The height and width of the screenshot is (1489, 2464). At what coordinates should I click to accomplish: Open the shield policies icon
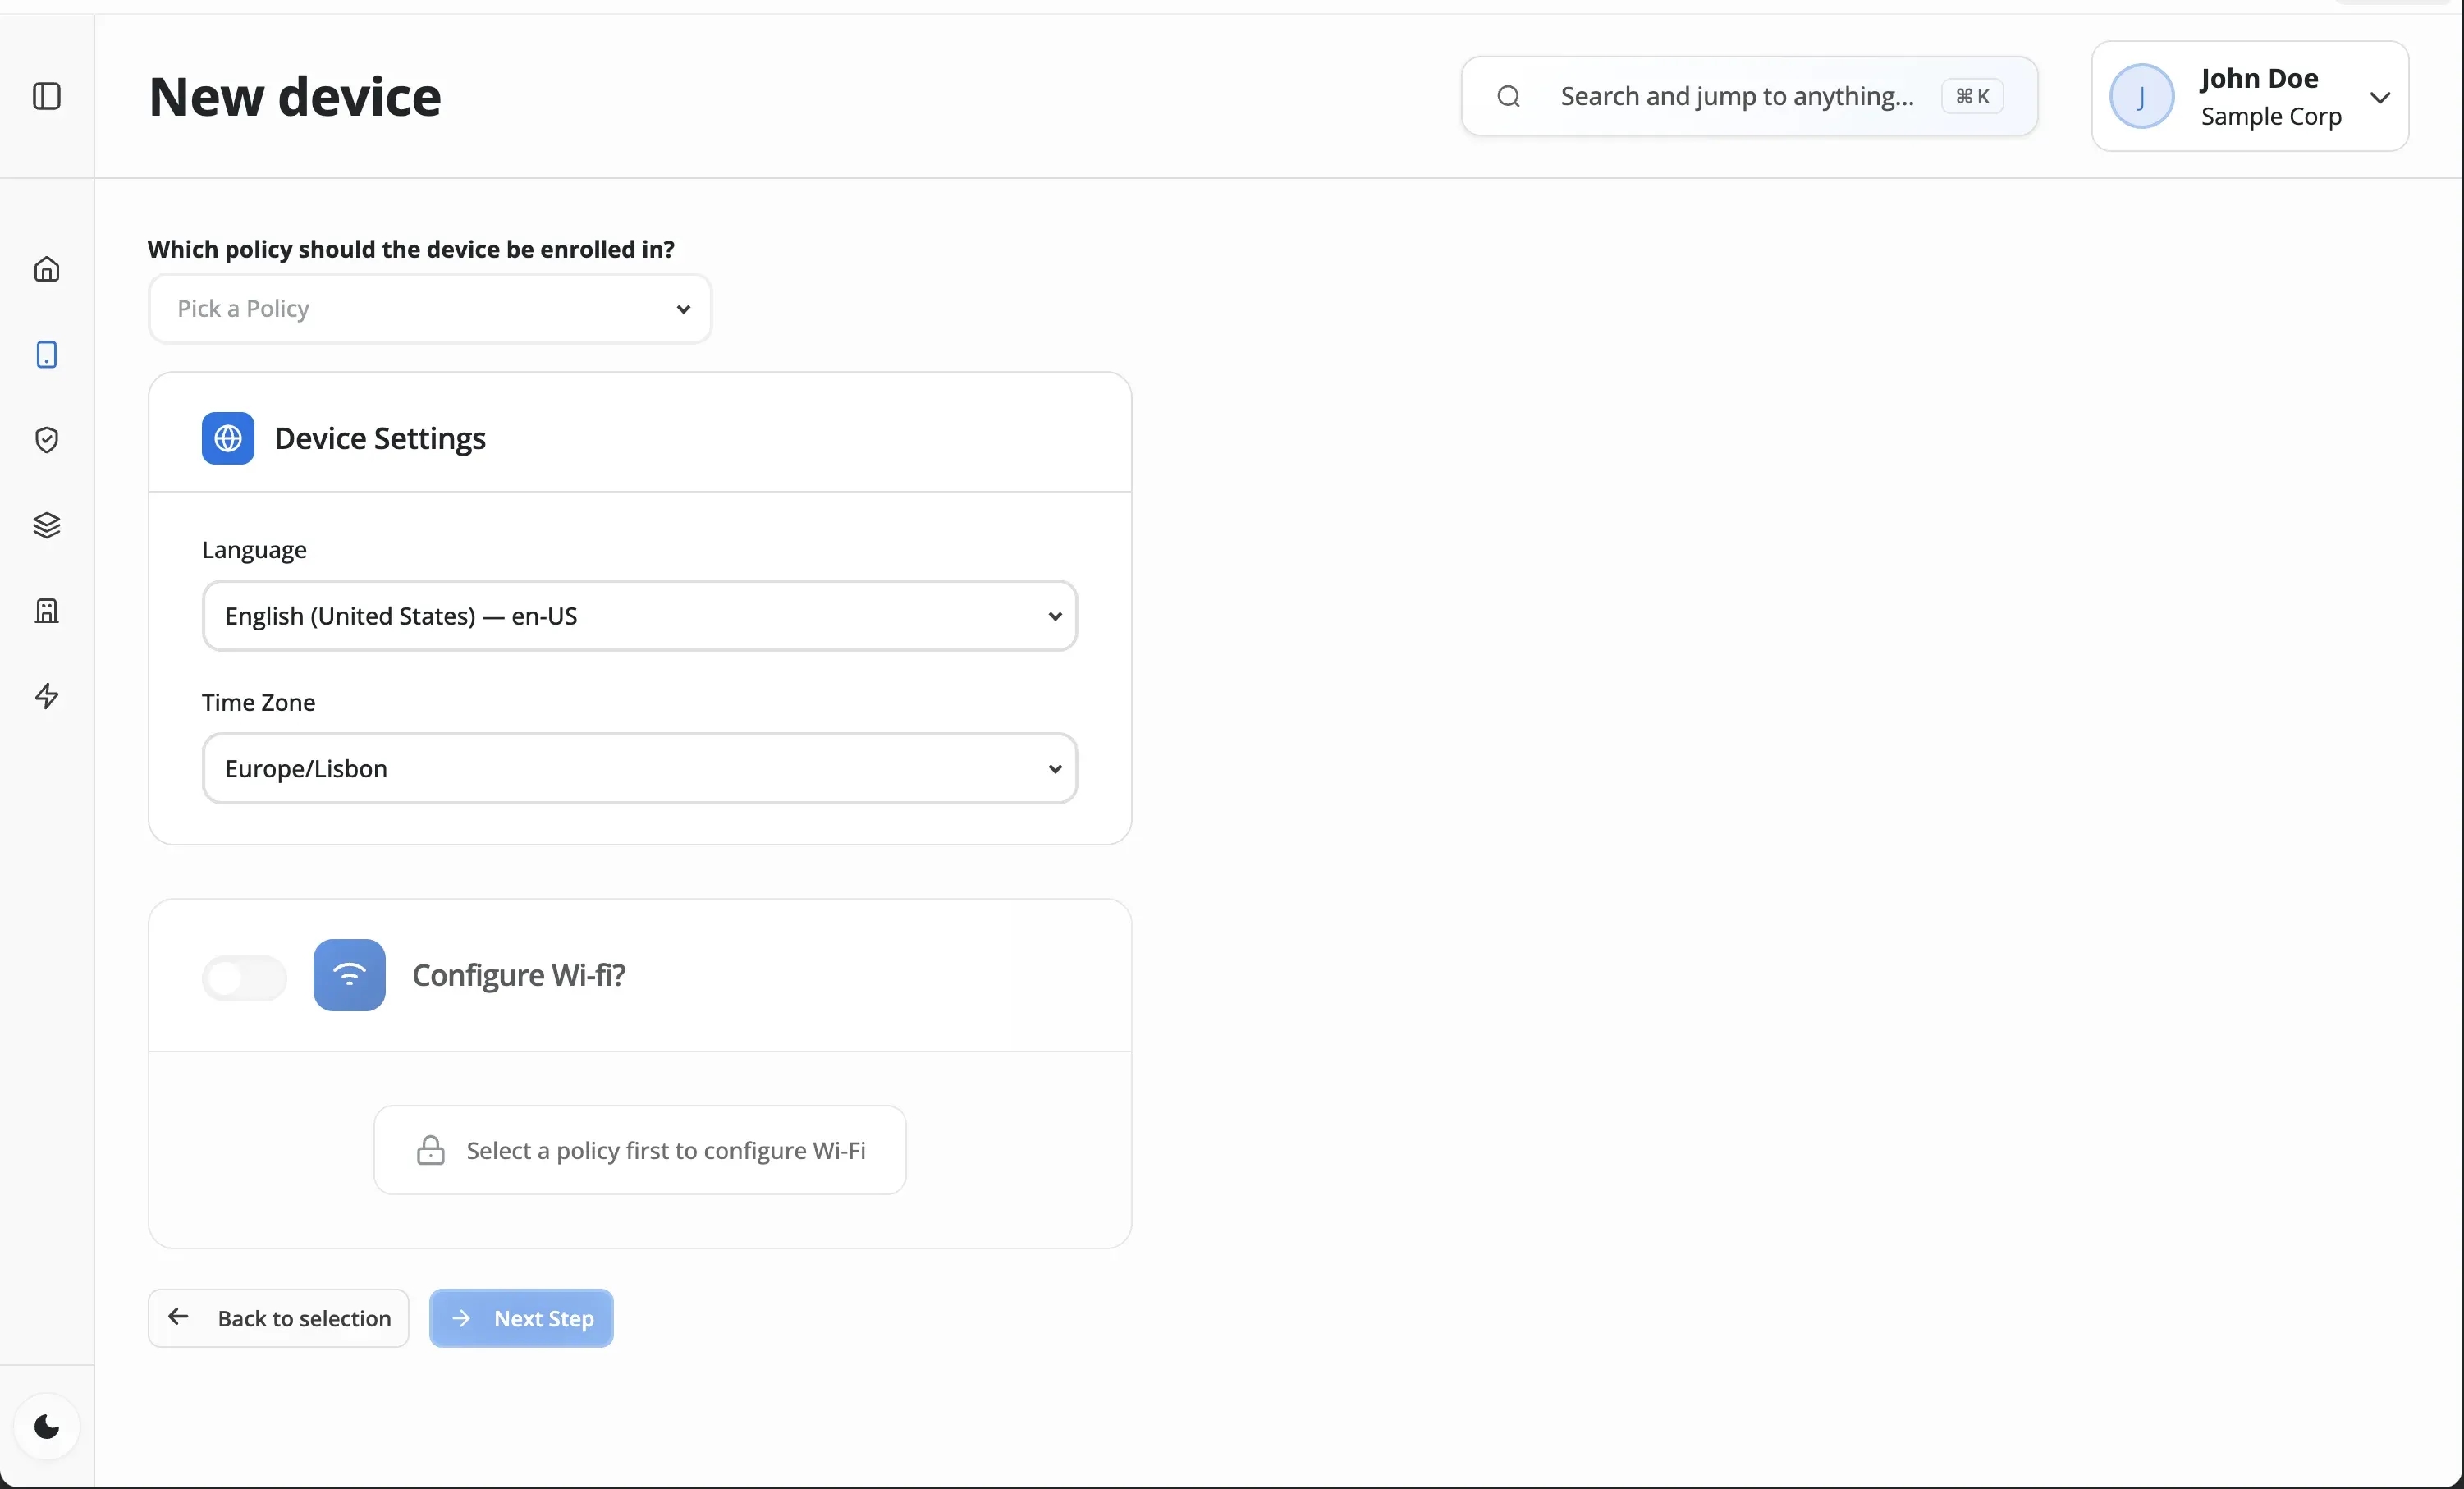point(47,440)
